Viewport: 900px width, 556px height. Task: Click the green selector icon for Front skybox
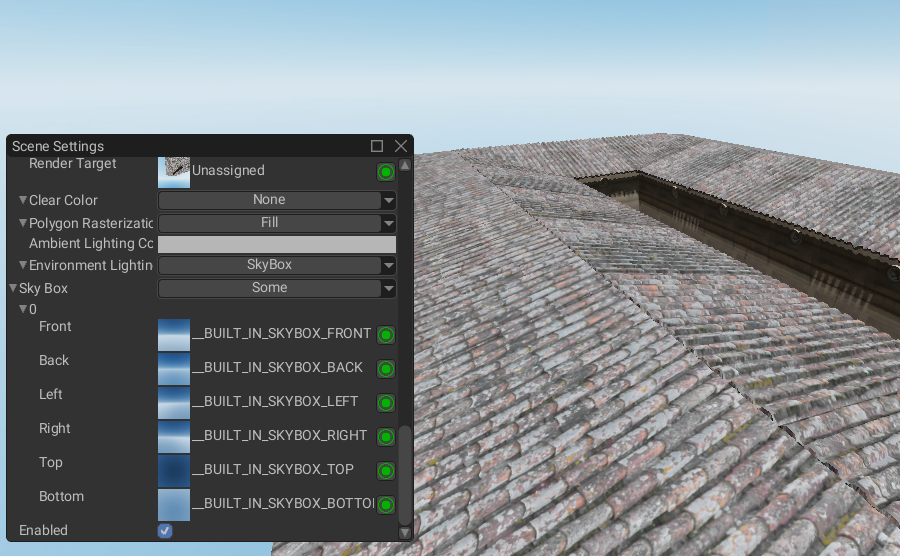(386, 335)
